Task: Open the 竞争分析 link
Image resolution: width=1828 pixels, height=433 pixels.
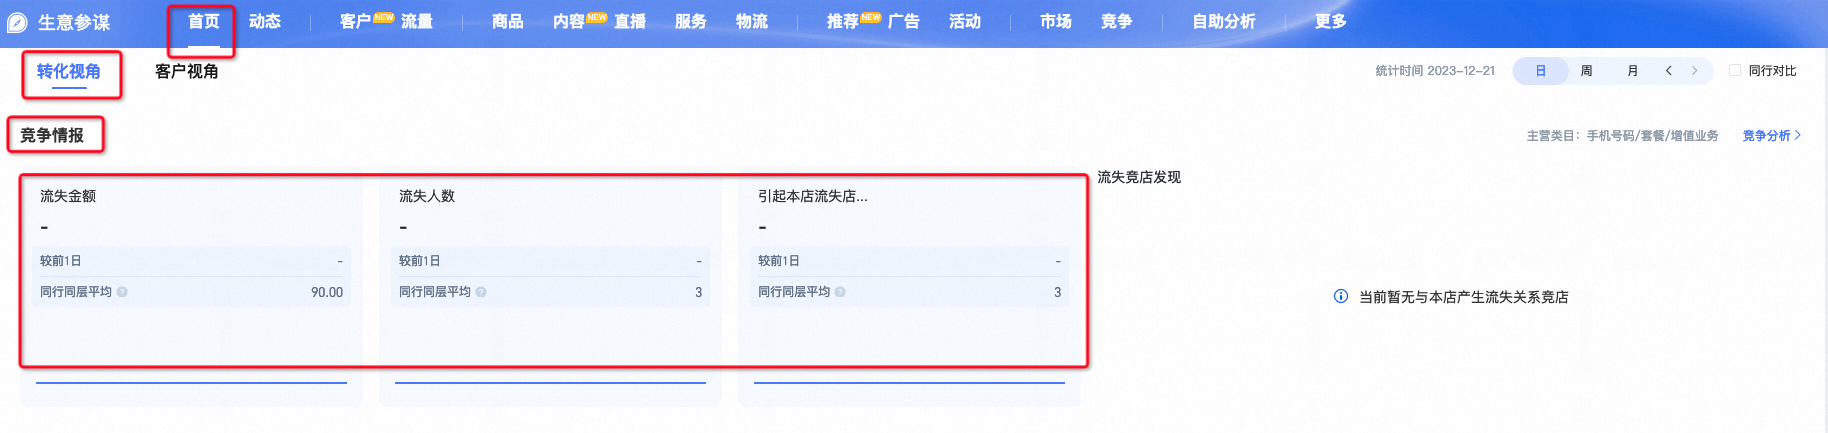Action: 1772,136
